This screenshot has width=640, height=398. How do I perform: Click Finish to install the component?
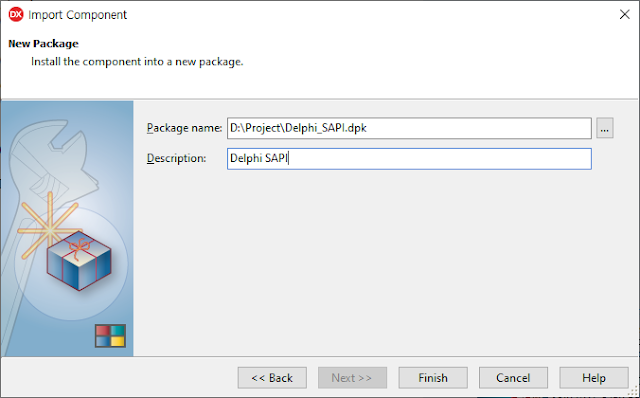click(433, 378)
